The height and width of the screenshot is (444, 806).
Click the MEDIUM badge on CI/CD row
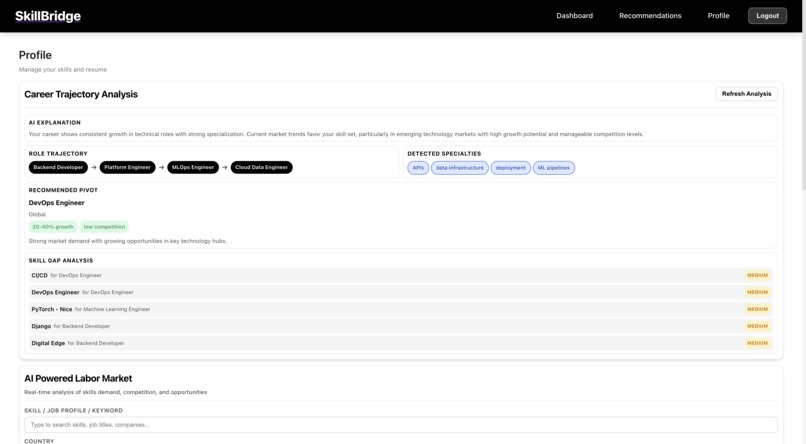coord(757,275)
